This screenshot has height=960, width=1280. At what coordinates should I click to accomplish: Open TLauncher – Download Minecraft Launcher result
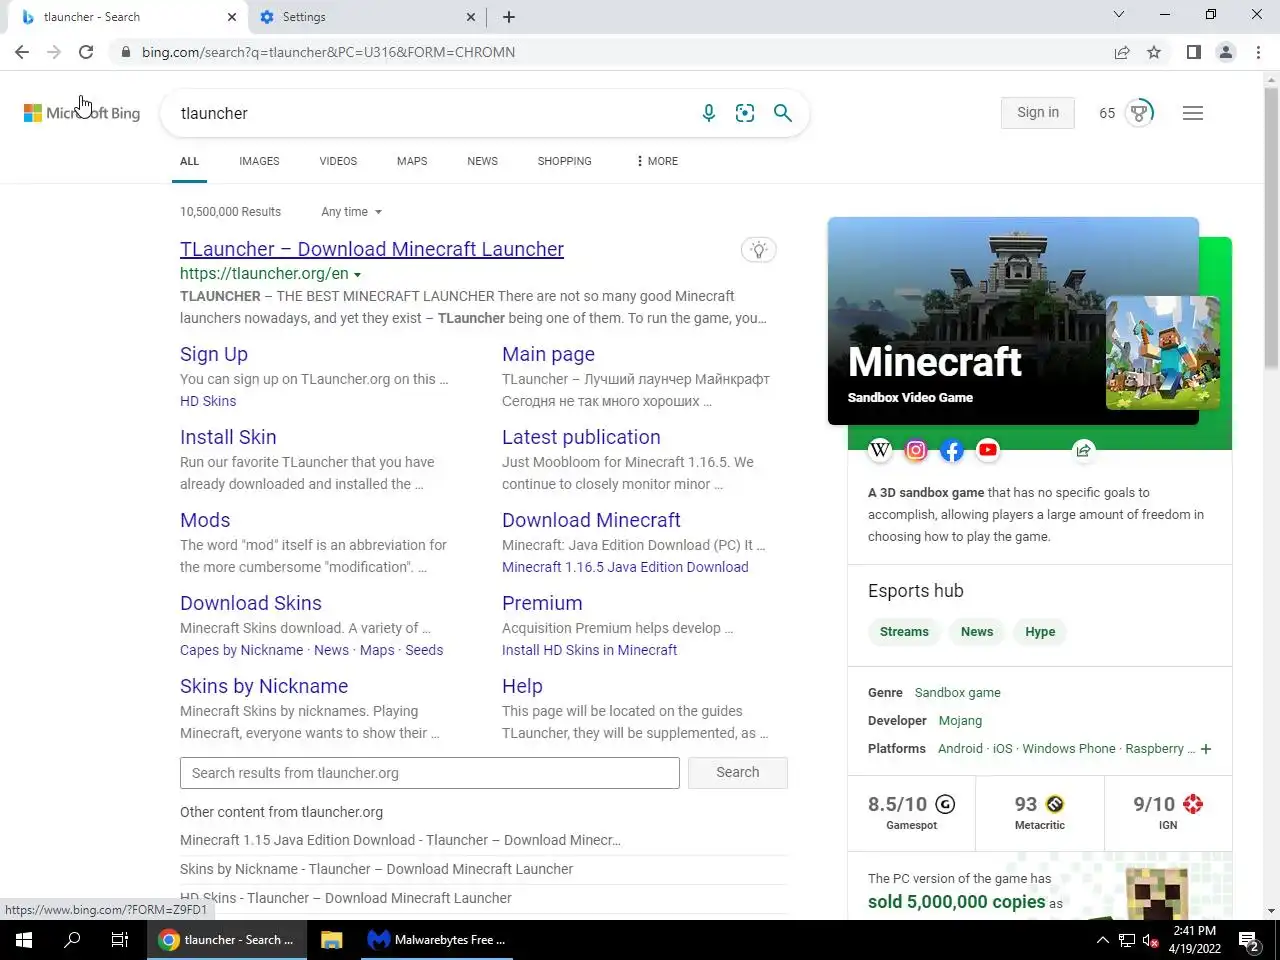(372, 249)
